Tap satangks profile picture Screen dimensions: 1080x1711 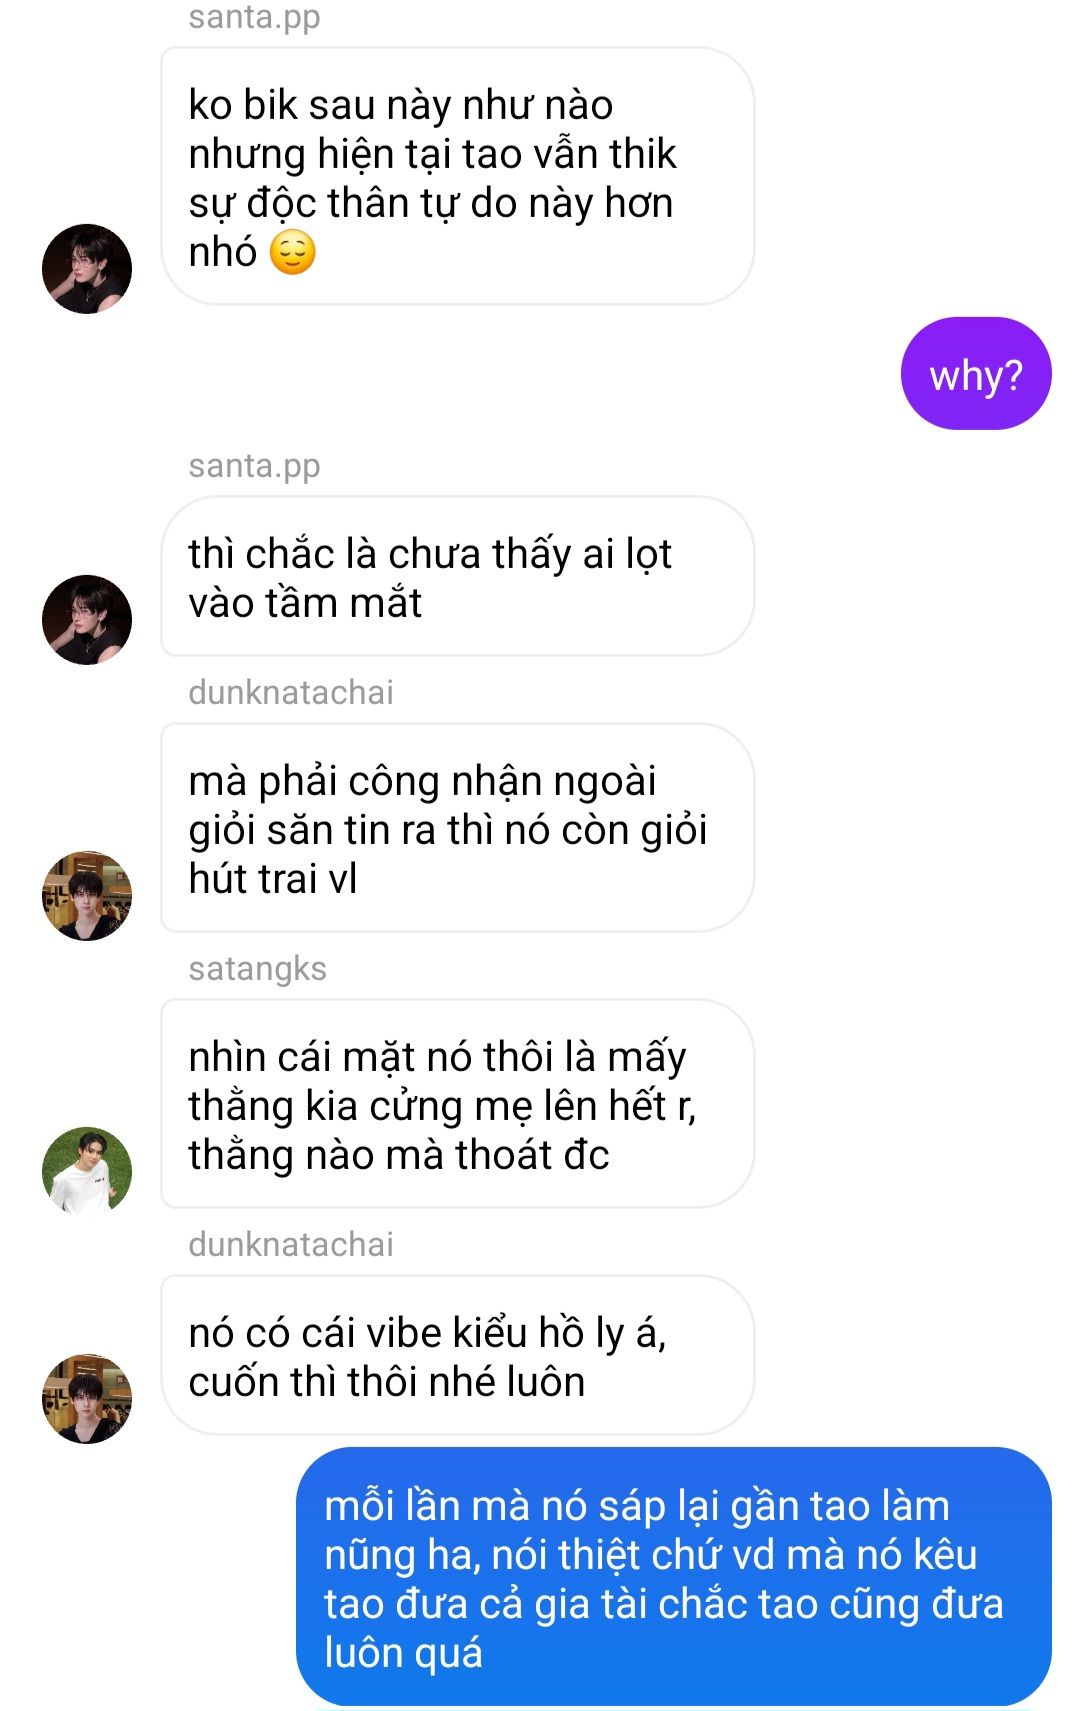point(87,1172)
